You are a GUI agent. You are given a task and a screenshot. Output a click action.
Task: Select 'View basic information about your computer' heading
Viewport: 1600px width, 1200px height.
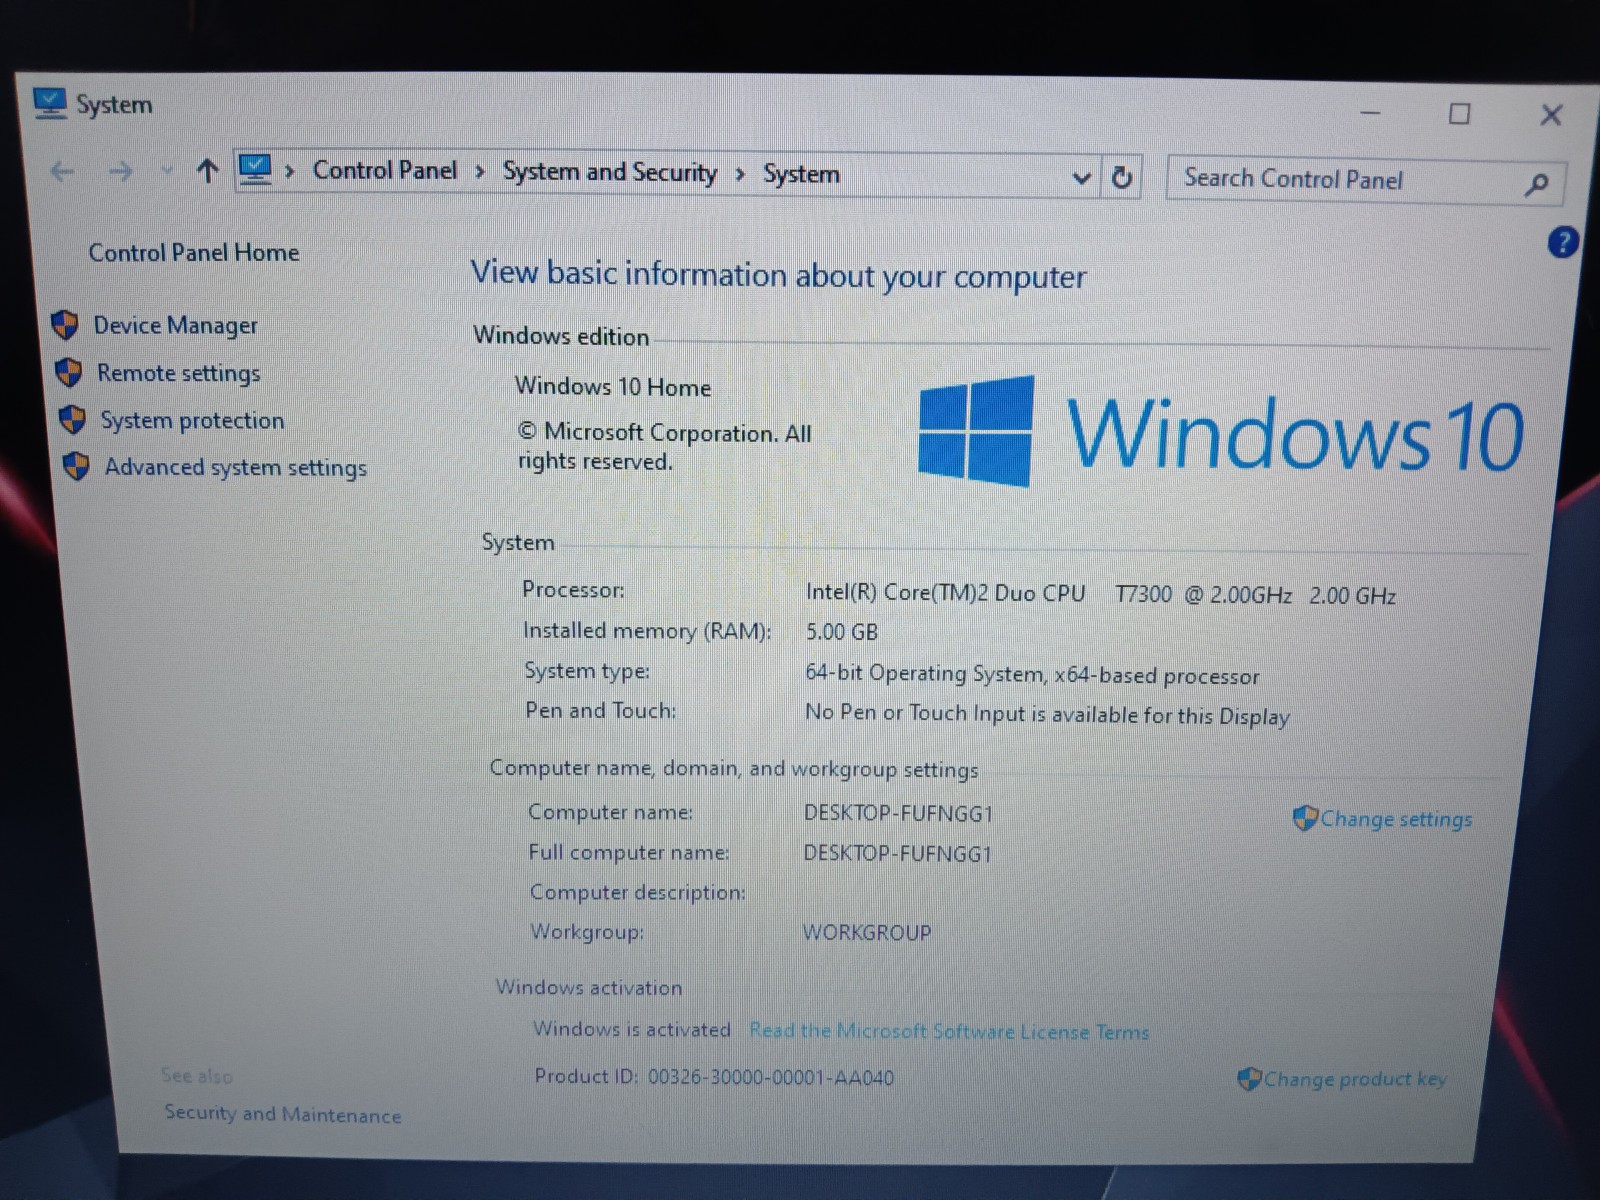778,274
